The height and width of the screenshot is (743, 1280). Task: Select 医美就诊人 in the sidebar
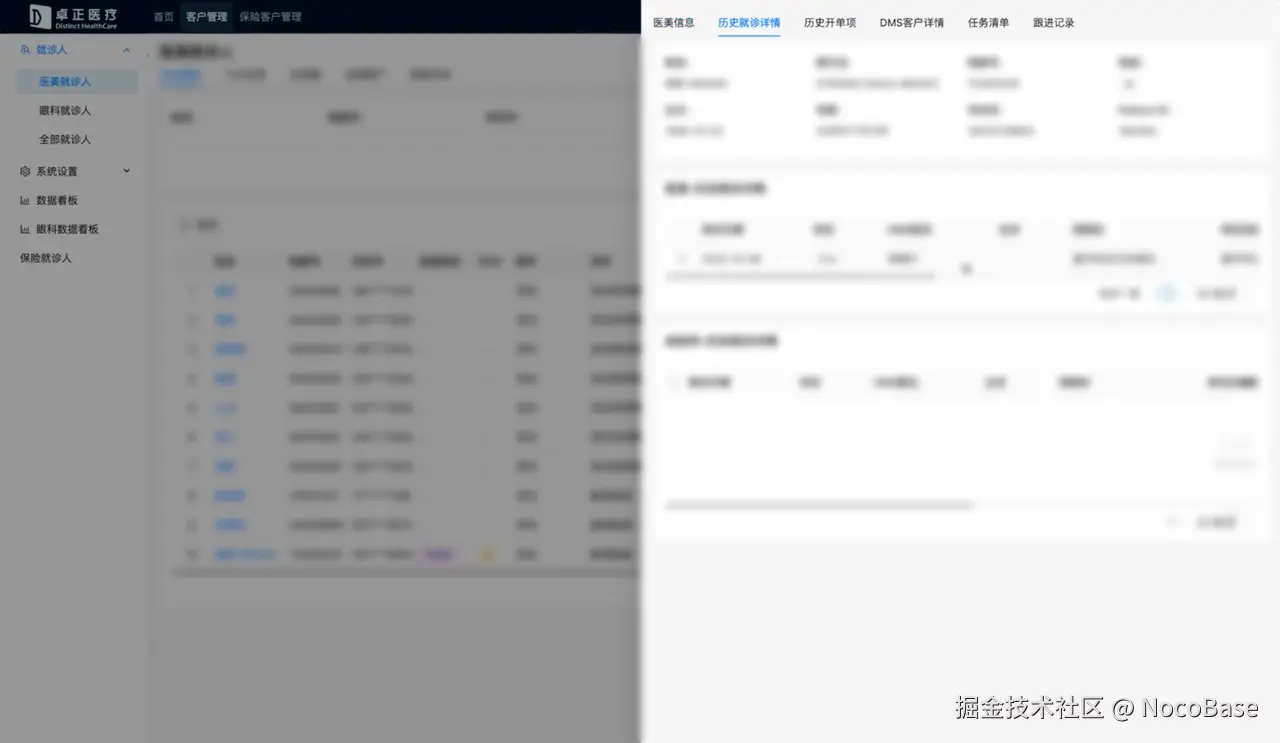click(77, 81)
